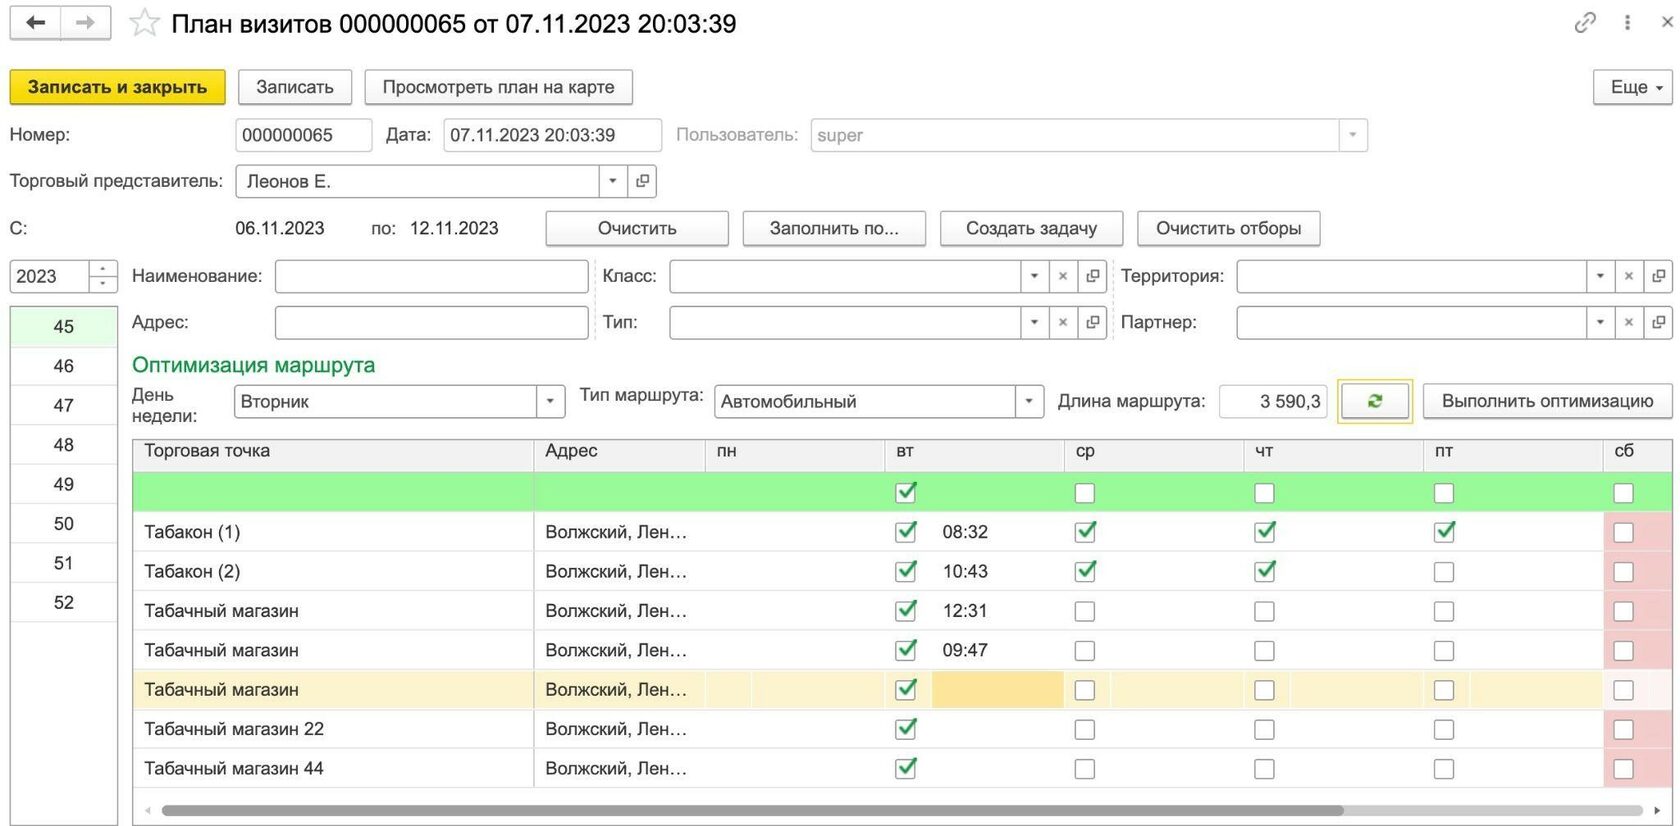
Task: Click the Очистить button
Action: pyautogui.click(x=637, y=228)
